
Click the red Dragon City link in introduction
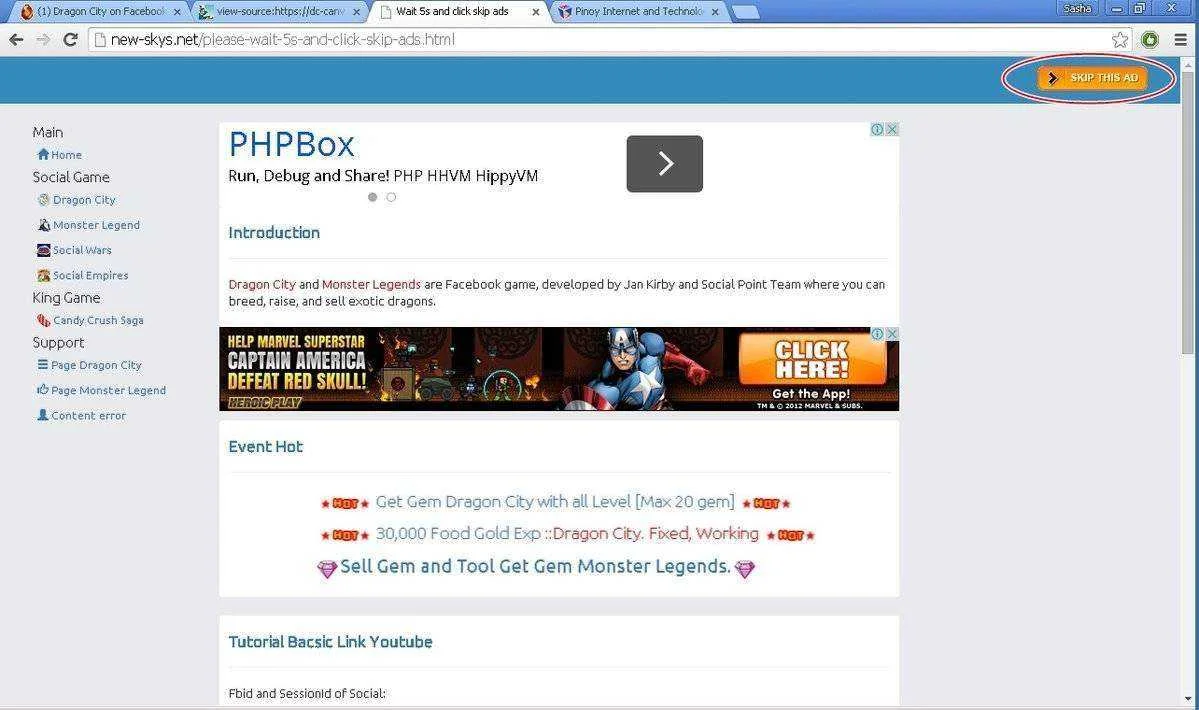[262, 284]
